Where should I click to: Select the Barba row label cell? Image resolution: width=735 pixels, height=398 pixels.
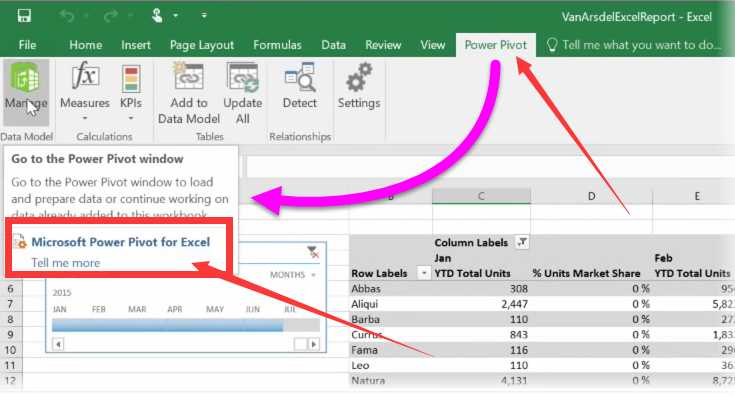pyautogui.click(x=390, y=320)
